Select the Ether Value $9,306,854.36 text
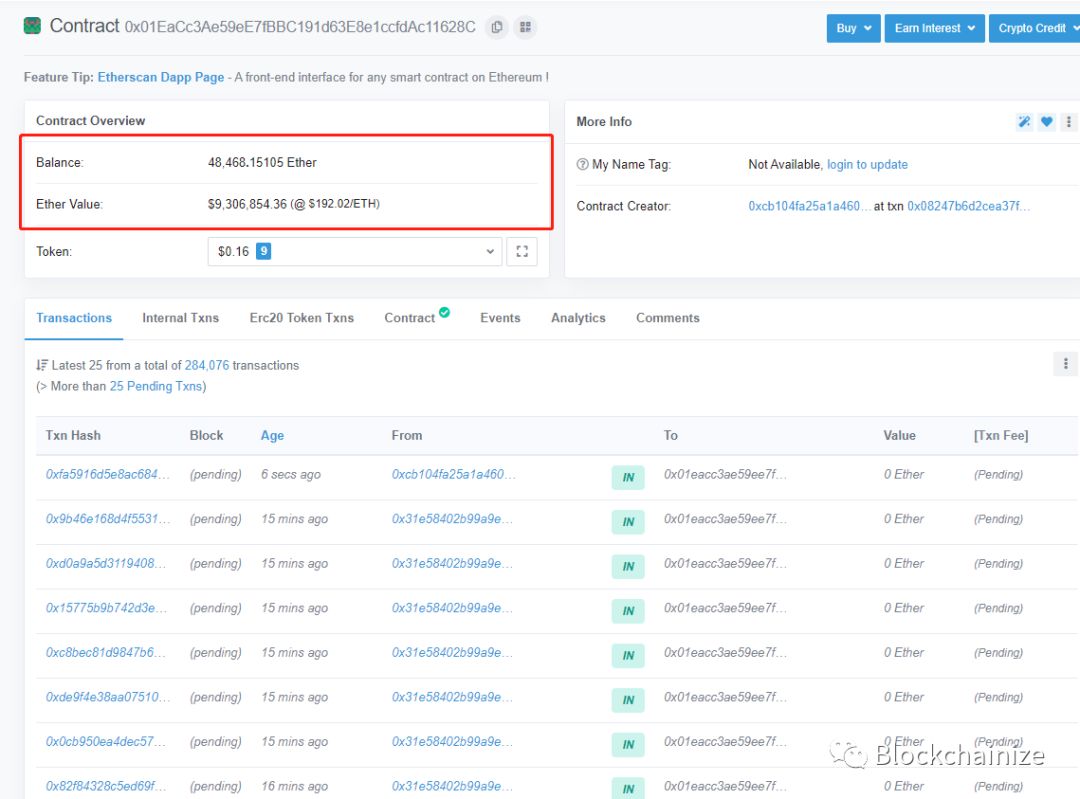 pyautogui.click(x=294, y=204)
